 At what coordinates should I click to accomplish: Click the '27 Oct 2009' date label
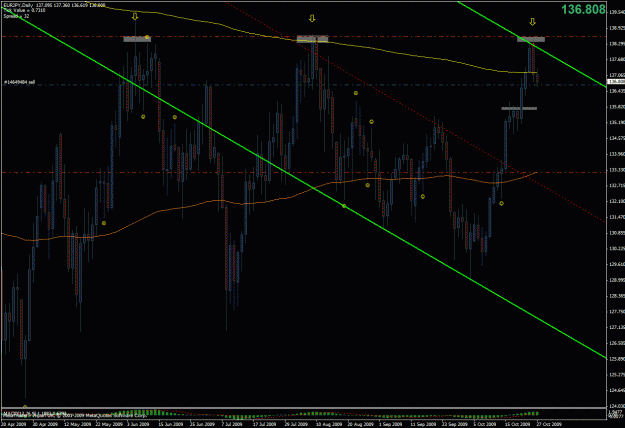coord(549,424)
